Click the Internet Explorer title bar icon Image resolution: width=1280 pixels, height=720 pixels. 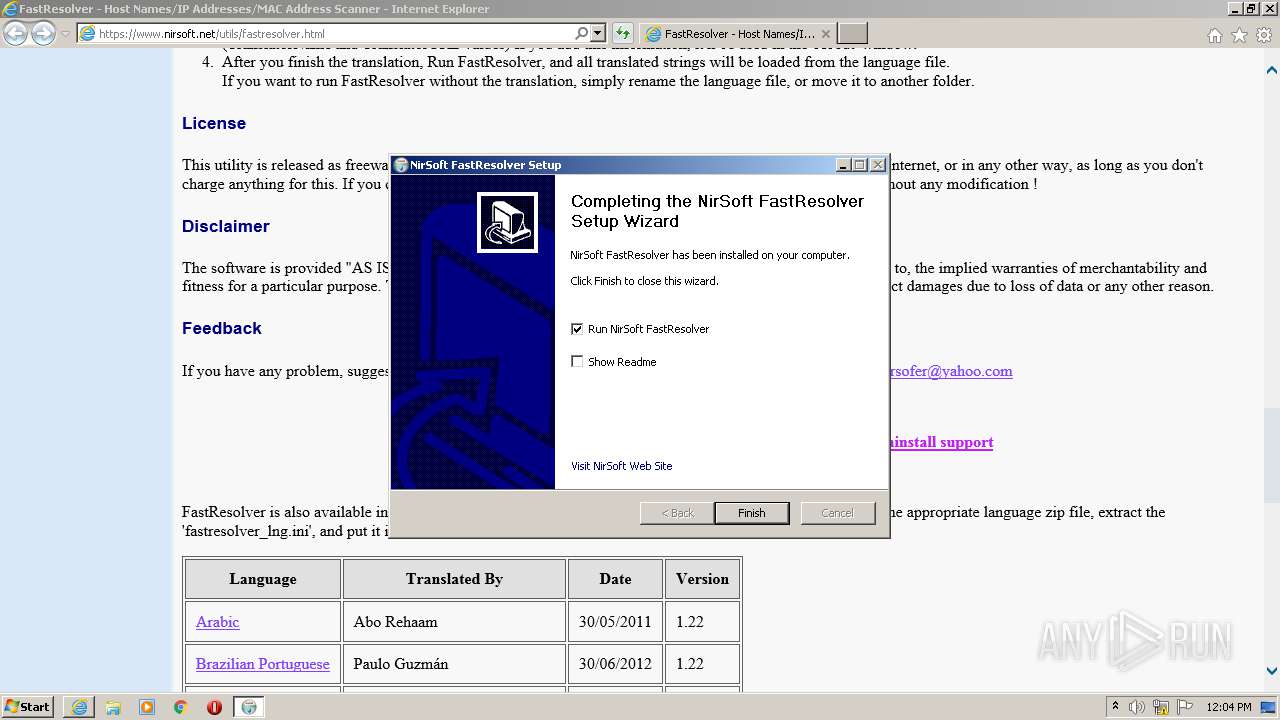pyautogui.click(x=10, y=9)
